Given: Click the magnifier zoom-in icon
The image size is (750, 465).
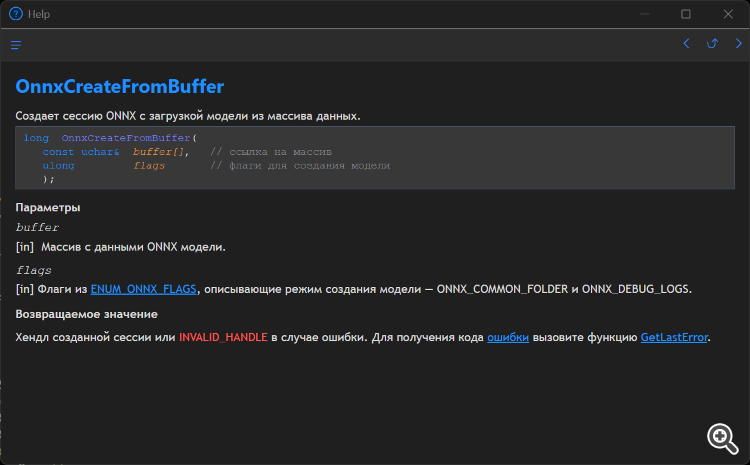Looking at the screenshot, I should tap(722, 436).
